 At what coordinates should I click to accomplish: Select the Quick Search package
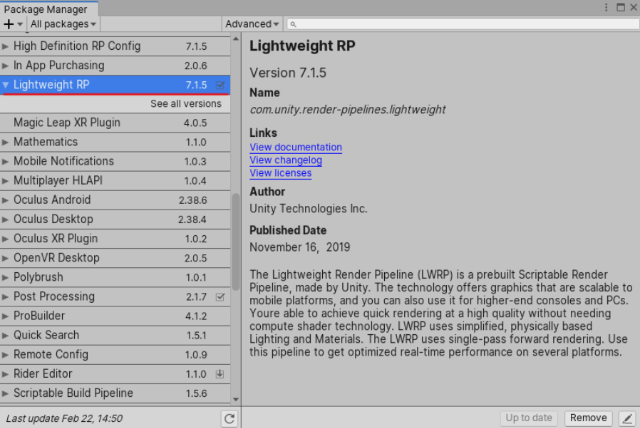coord(115,335)
